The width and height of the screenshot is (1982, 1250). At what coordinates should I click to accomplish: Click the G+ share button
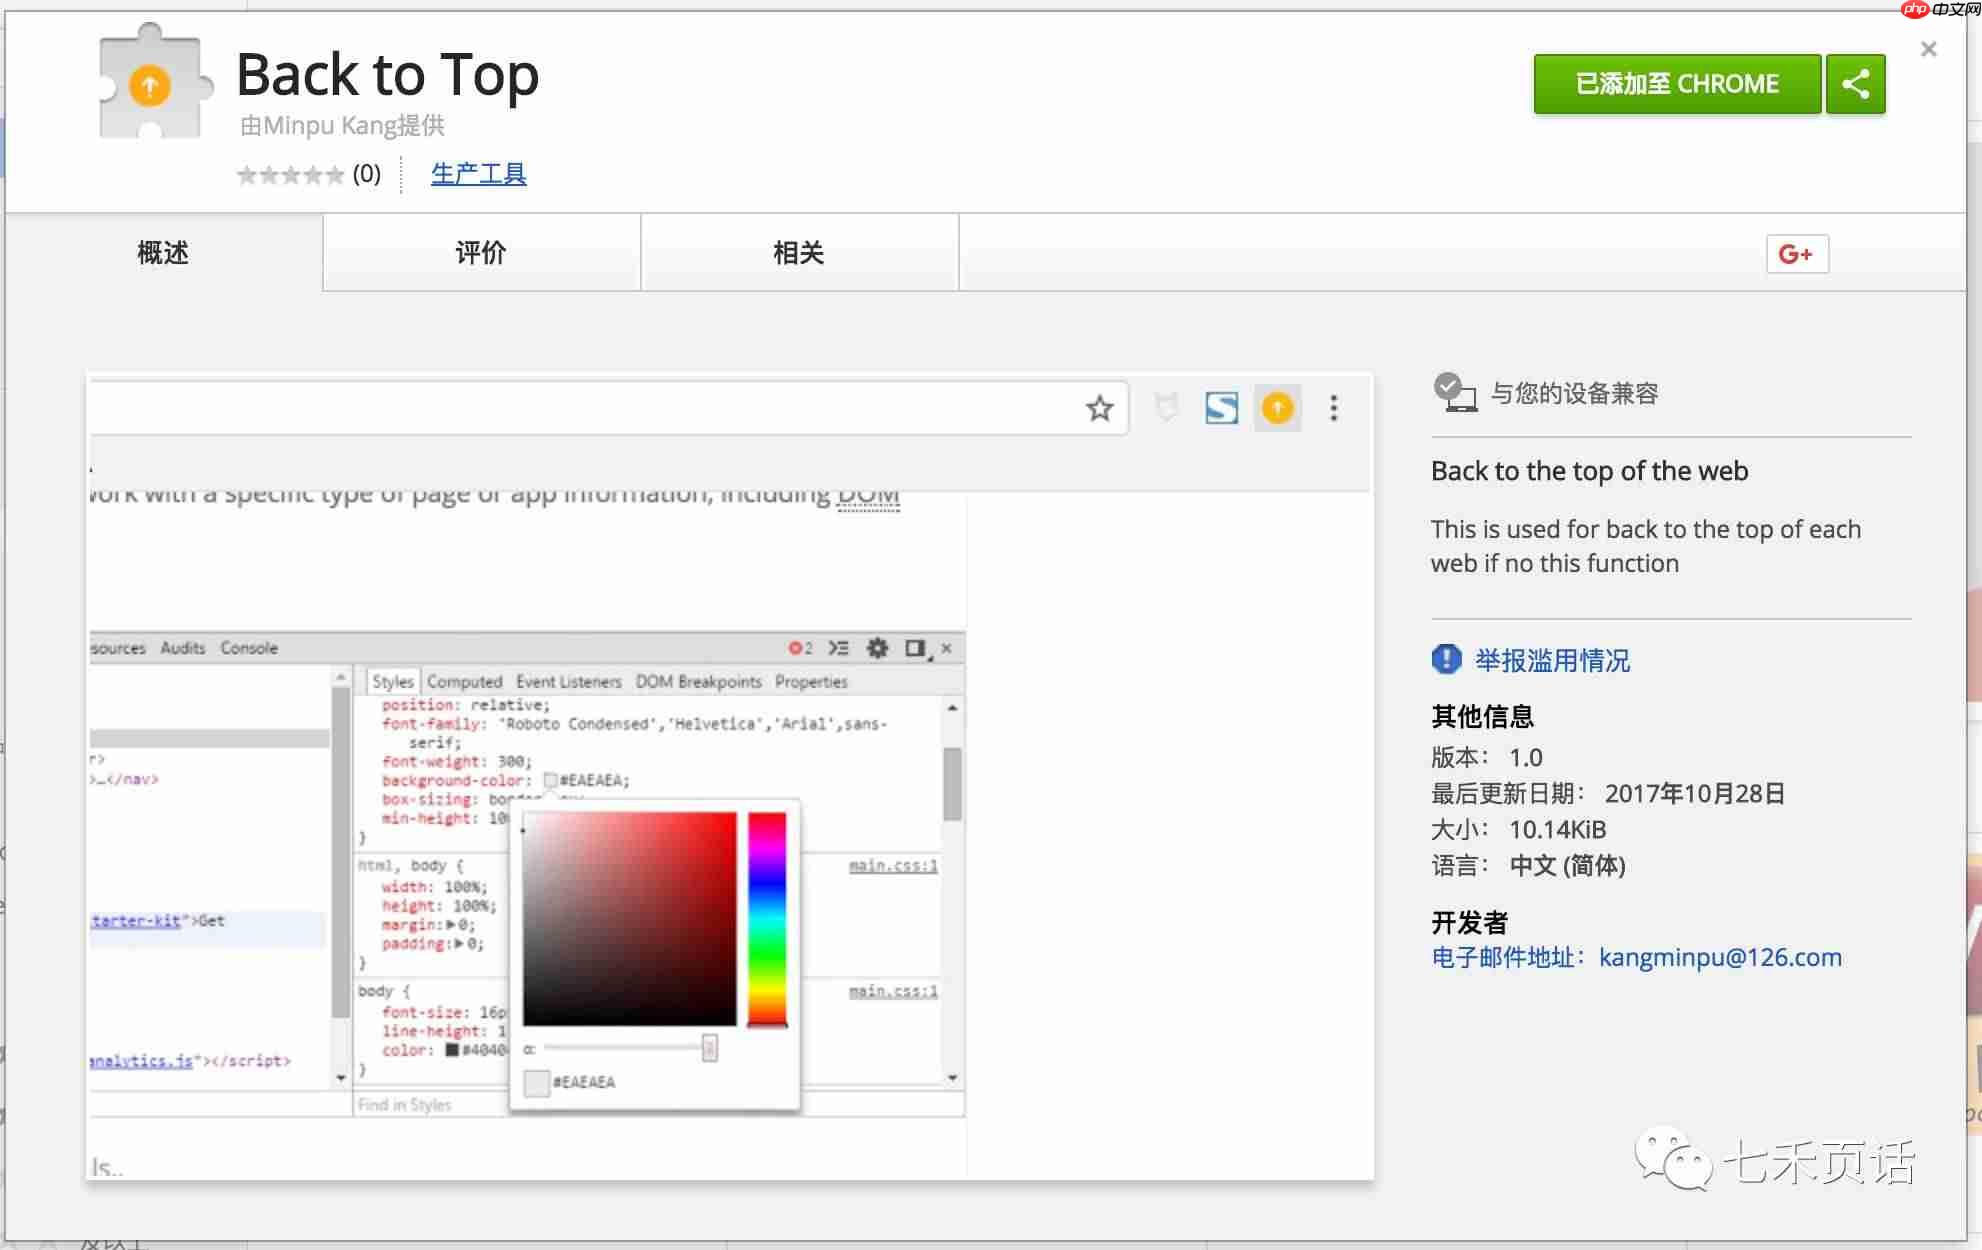click(1797, 254)
